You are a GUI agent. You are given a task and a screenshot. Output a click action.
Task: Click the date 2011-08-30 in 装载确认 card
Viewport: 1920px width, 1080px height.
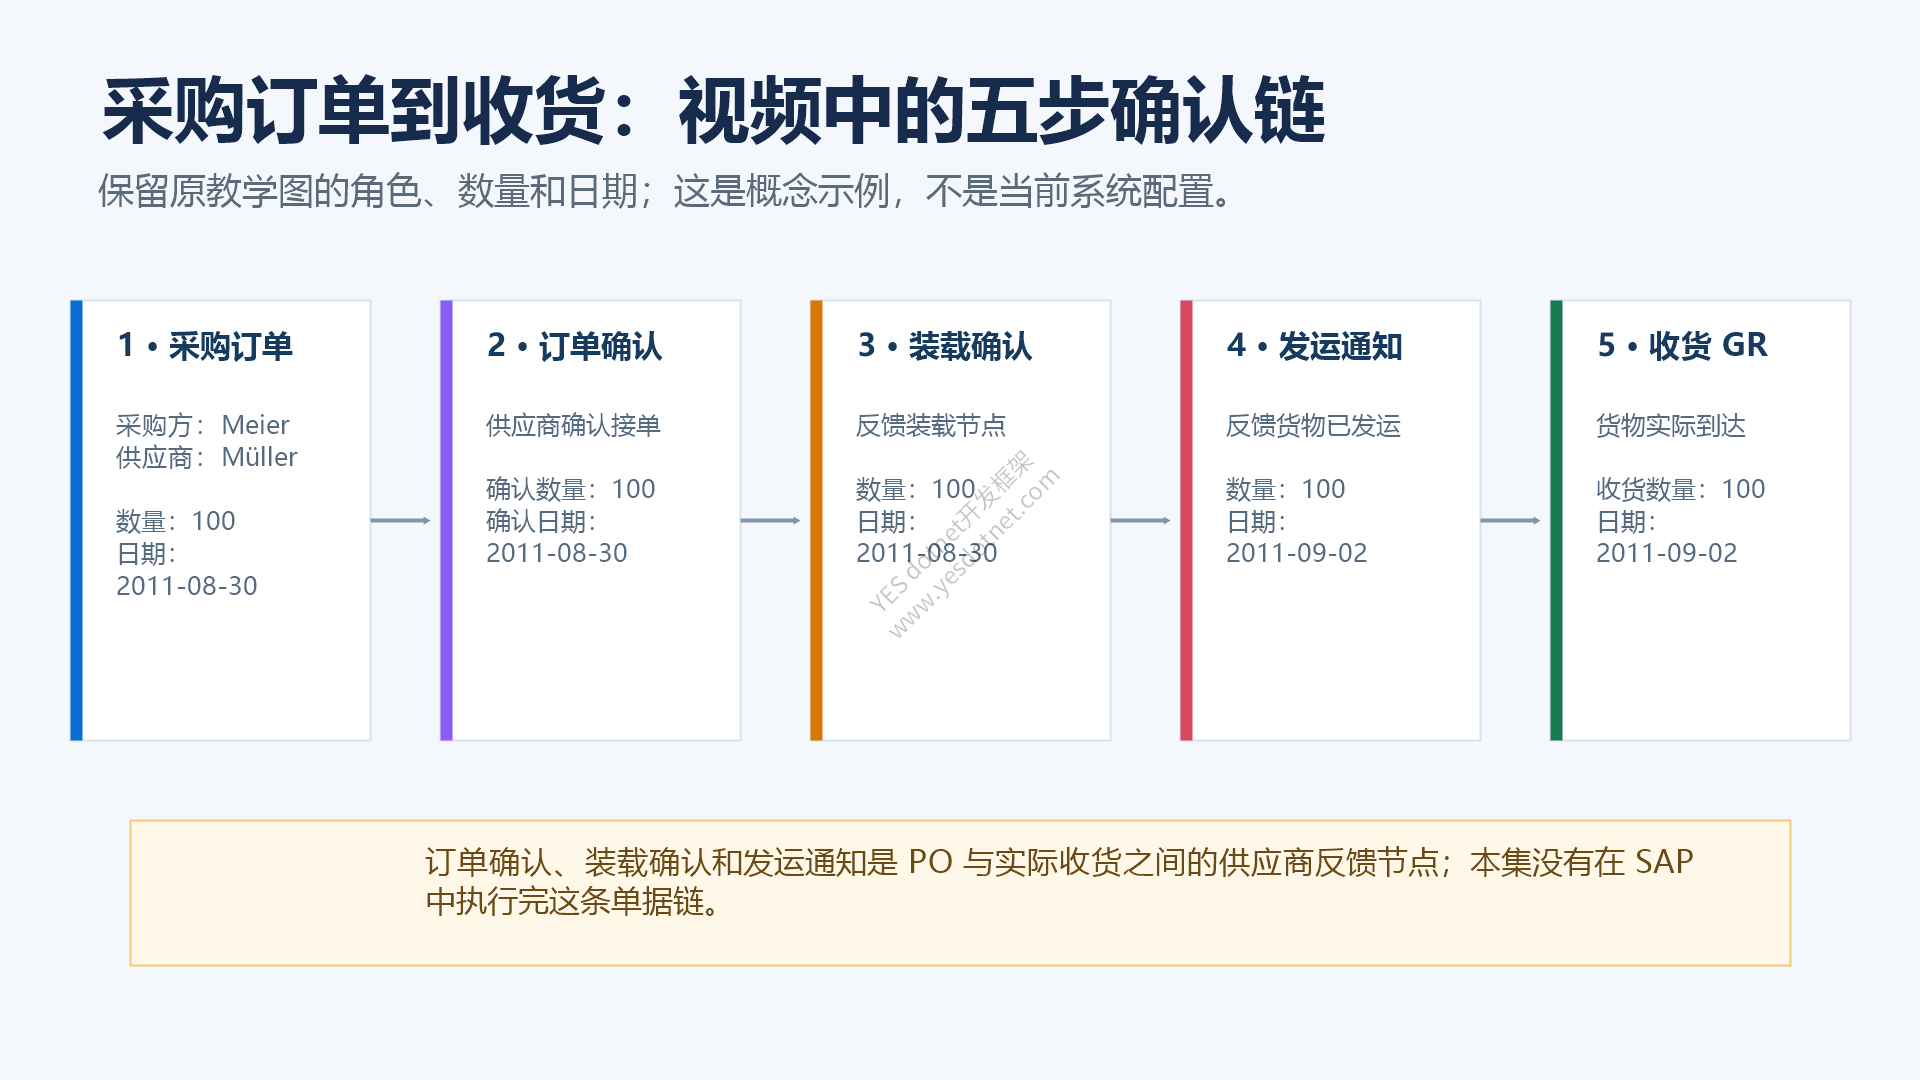tap(927, 553)
